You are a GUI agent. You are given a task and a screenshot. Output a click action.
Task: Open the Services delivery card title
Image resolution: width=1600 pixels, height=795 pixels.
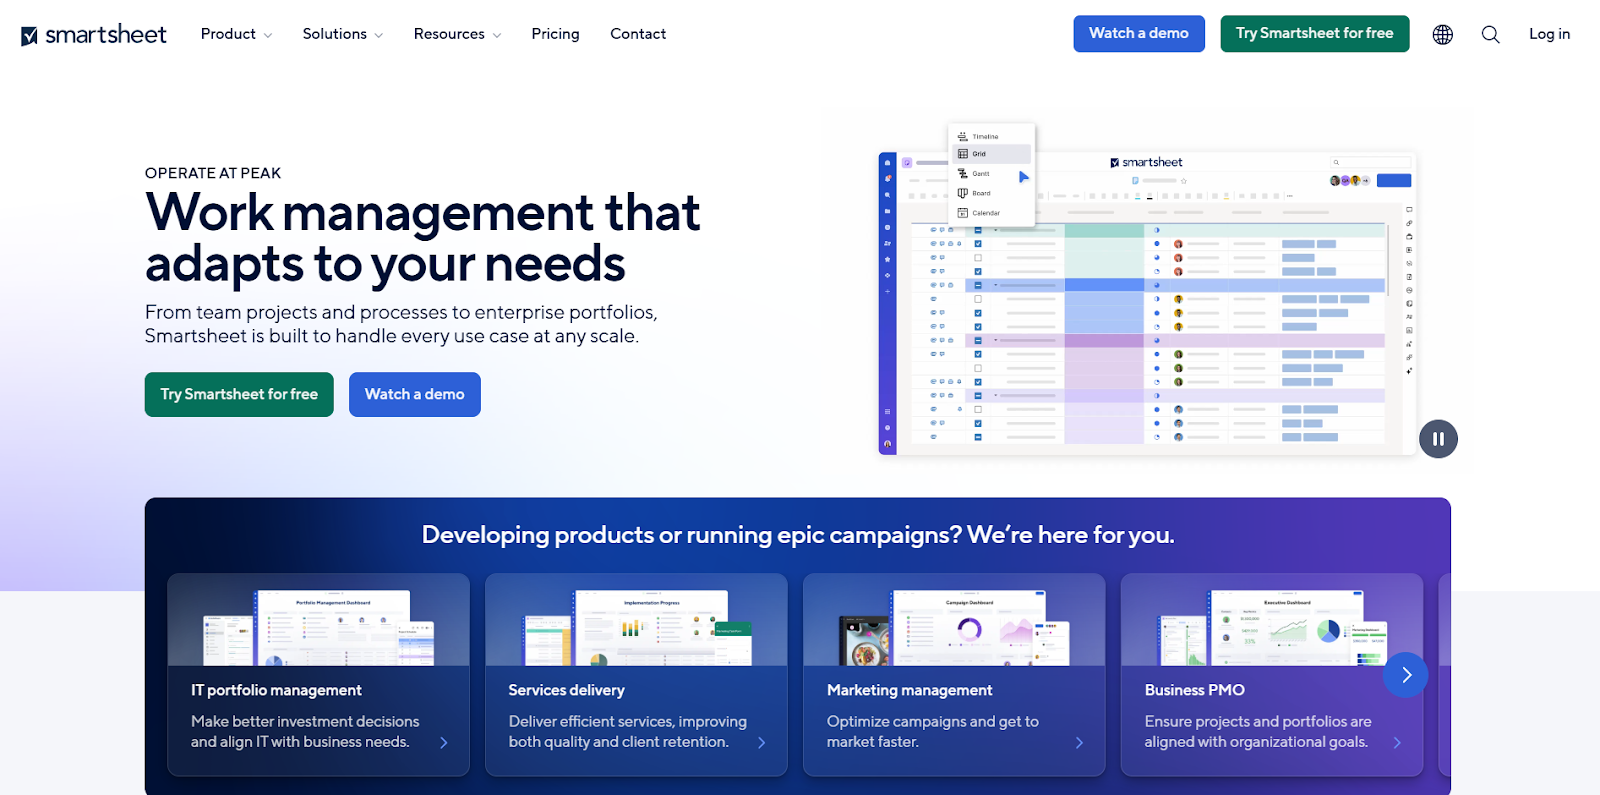tap(566, 690)
